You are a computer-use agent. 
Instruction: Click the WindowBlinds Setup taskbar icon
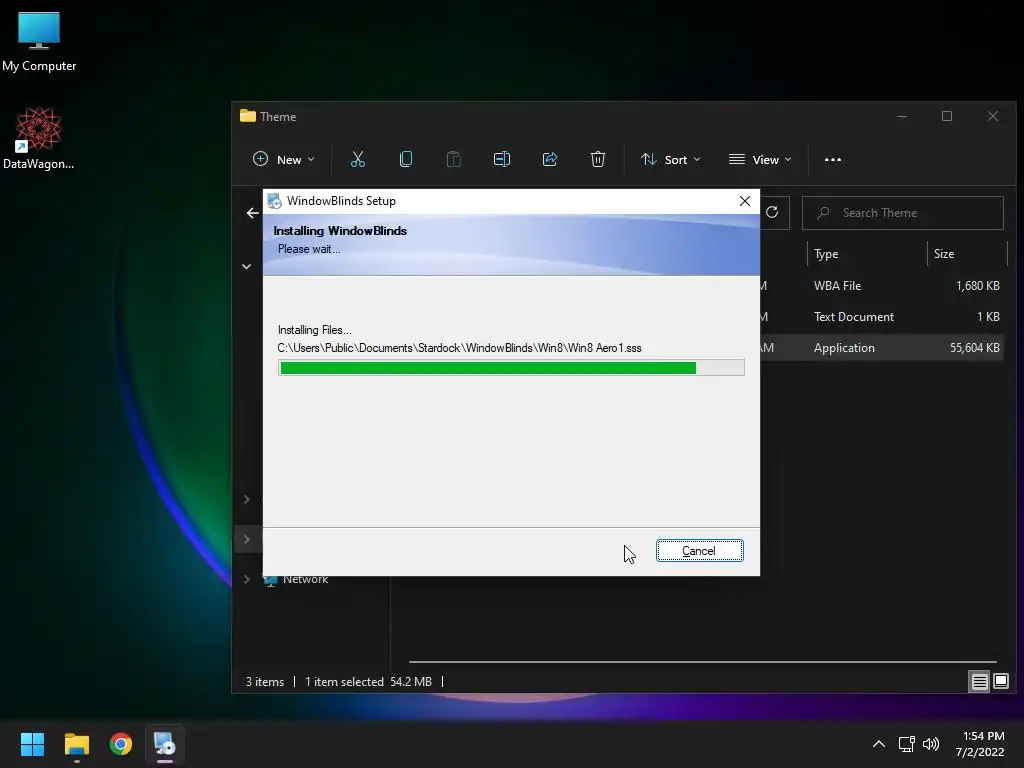165,744
